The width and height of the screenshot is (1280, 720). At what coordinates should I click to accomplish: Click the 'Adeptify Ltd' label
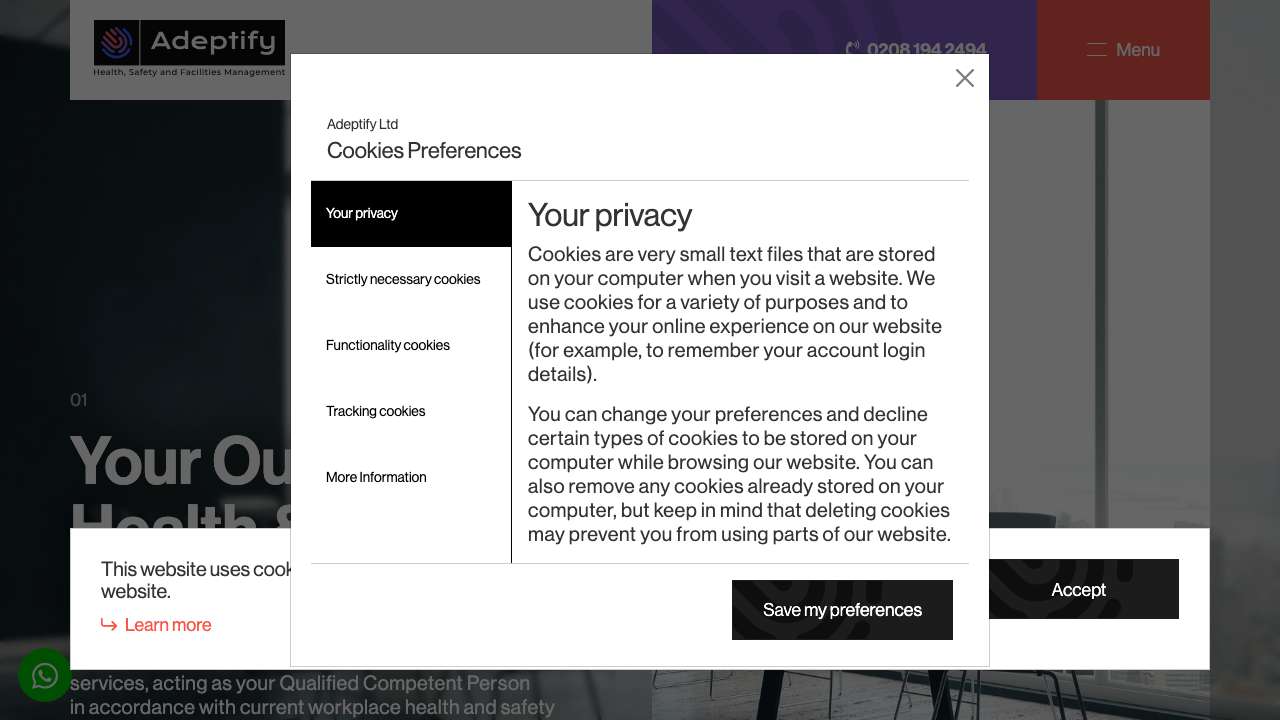click(x=362, y=124)
